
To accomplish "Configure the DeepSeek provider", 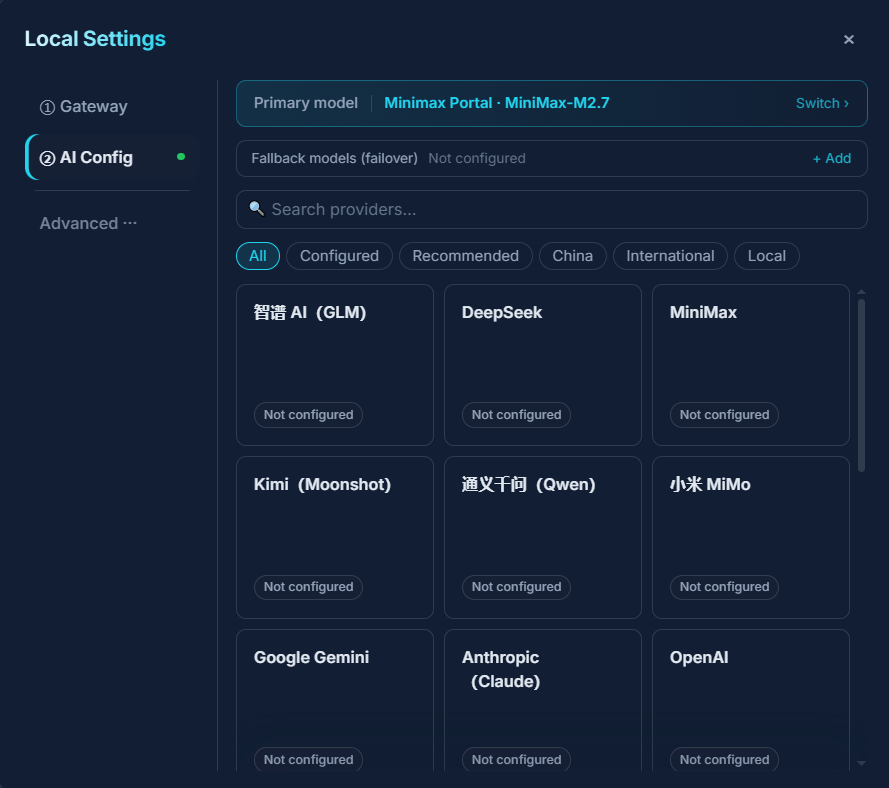I will point(542,364).
